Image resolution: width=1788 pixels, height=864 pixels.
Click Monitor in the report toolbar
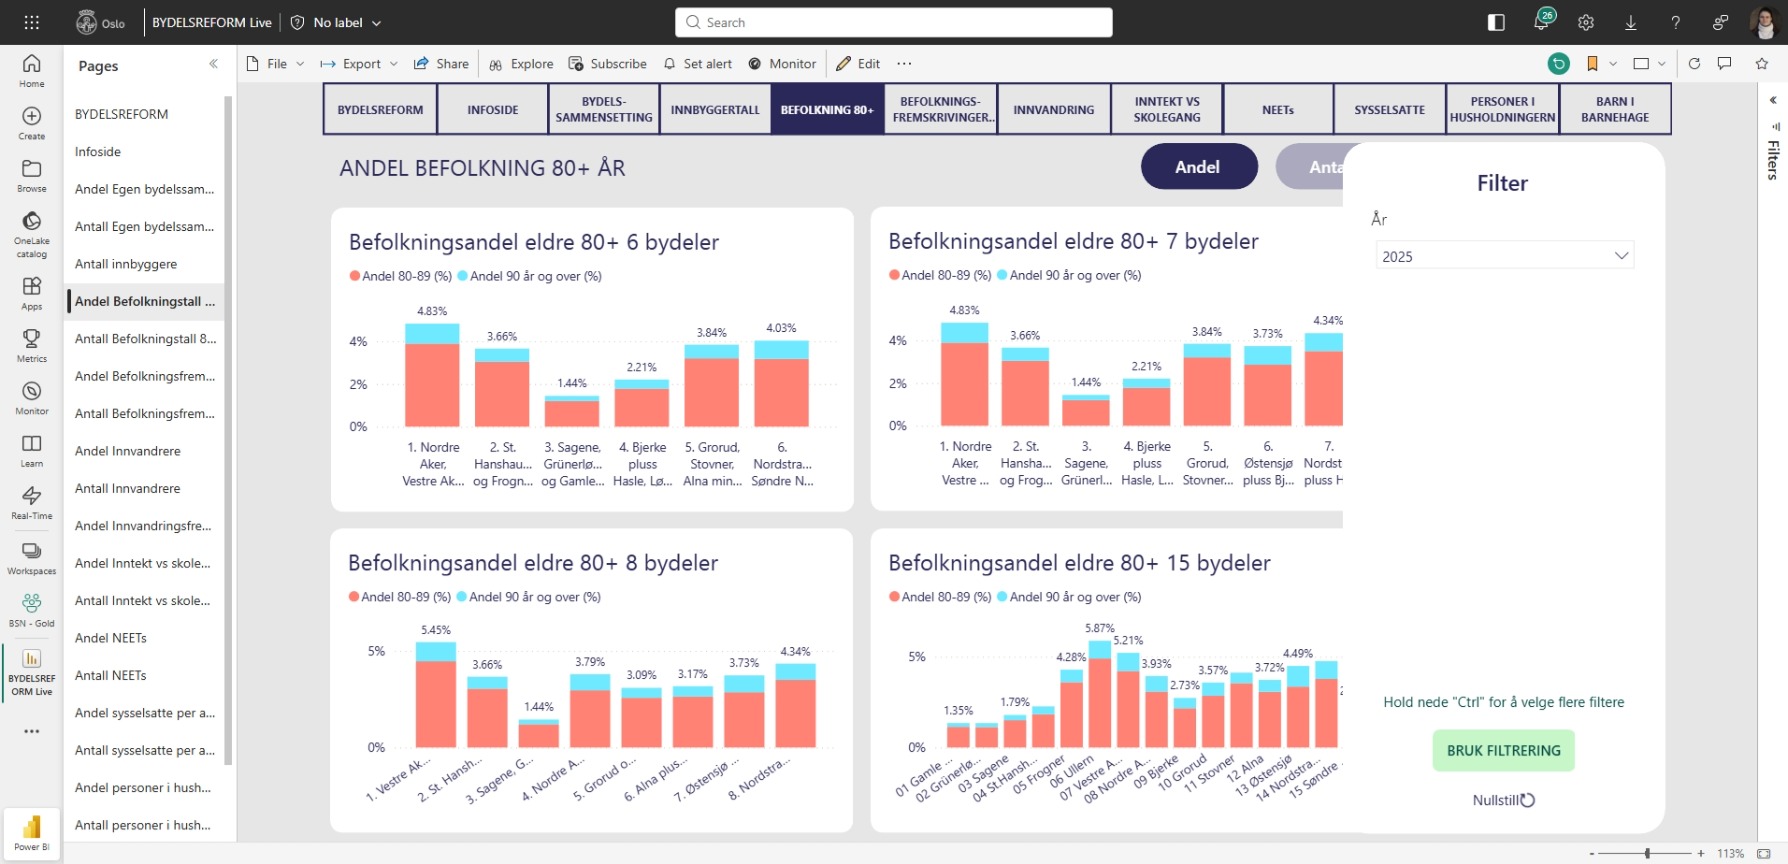[x=782, y=63]
